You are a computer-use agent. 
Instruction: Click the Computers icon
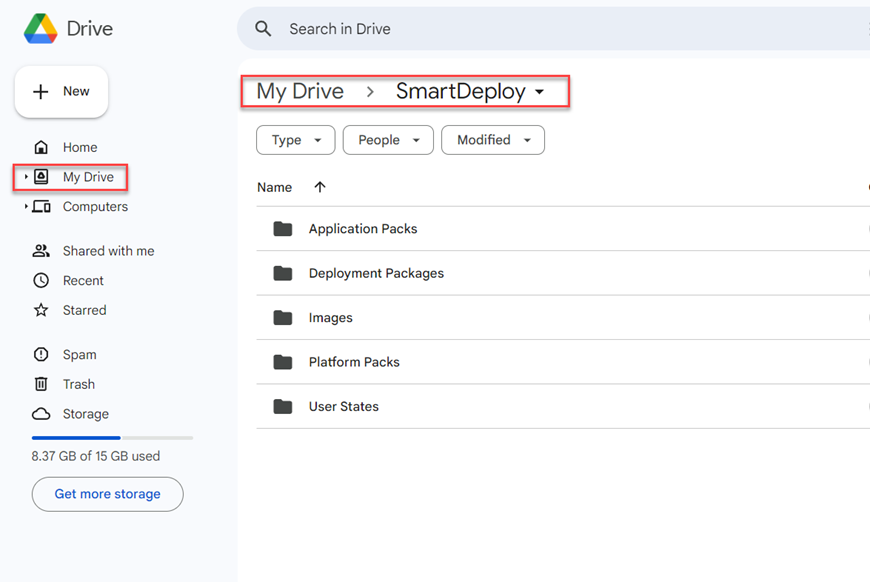click(41, 206)
